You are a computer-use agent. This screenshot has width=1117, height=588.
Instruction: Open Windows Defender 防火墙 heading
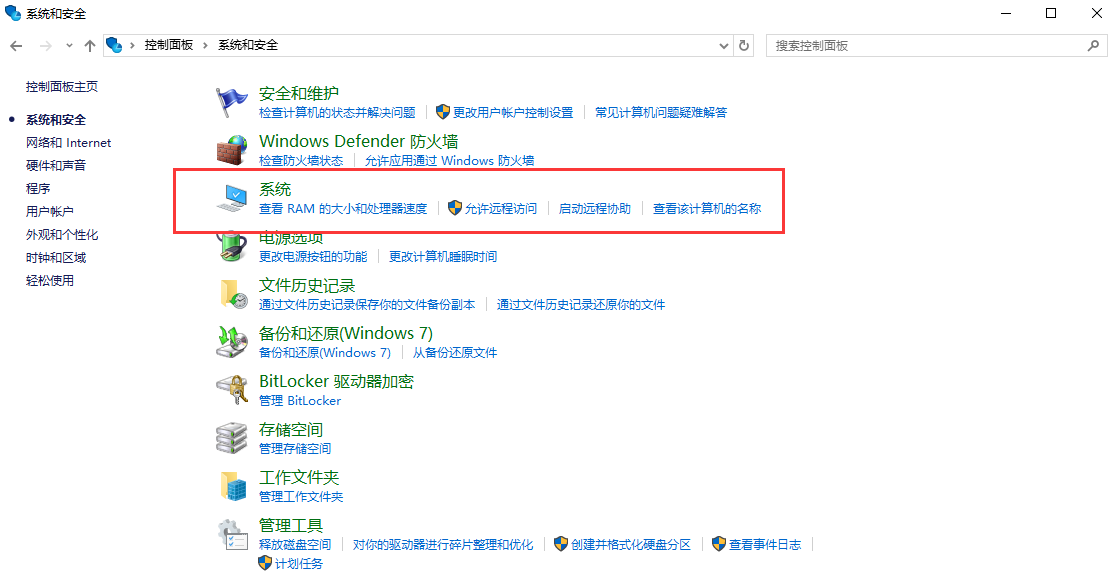click(358, 141)
